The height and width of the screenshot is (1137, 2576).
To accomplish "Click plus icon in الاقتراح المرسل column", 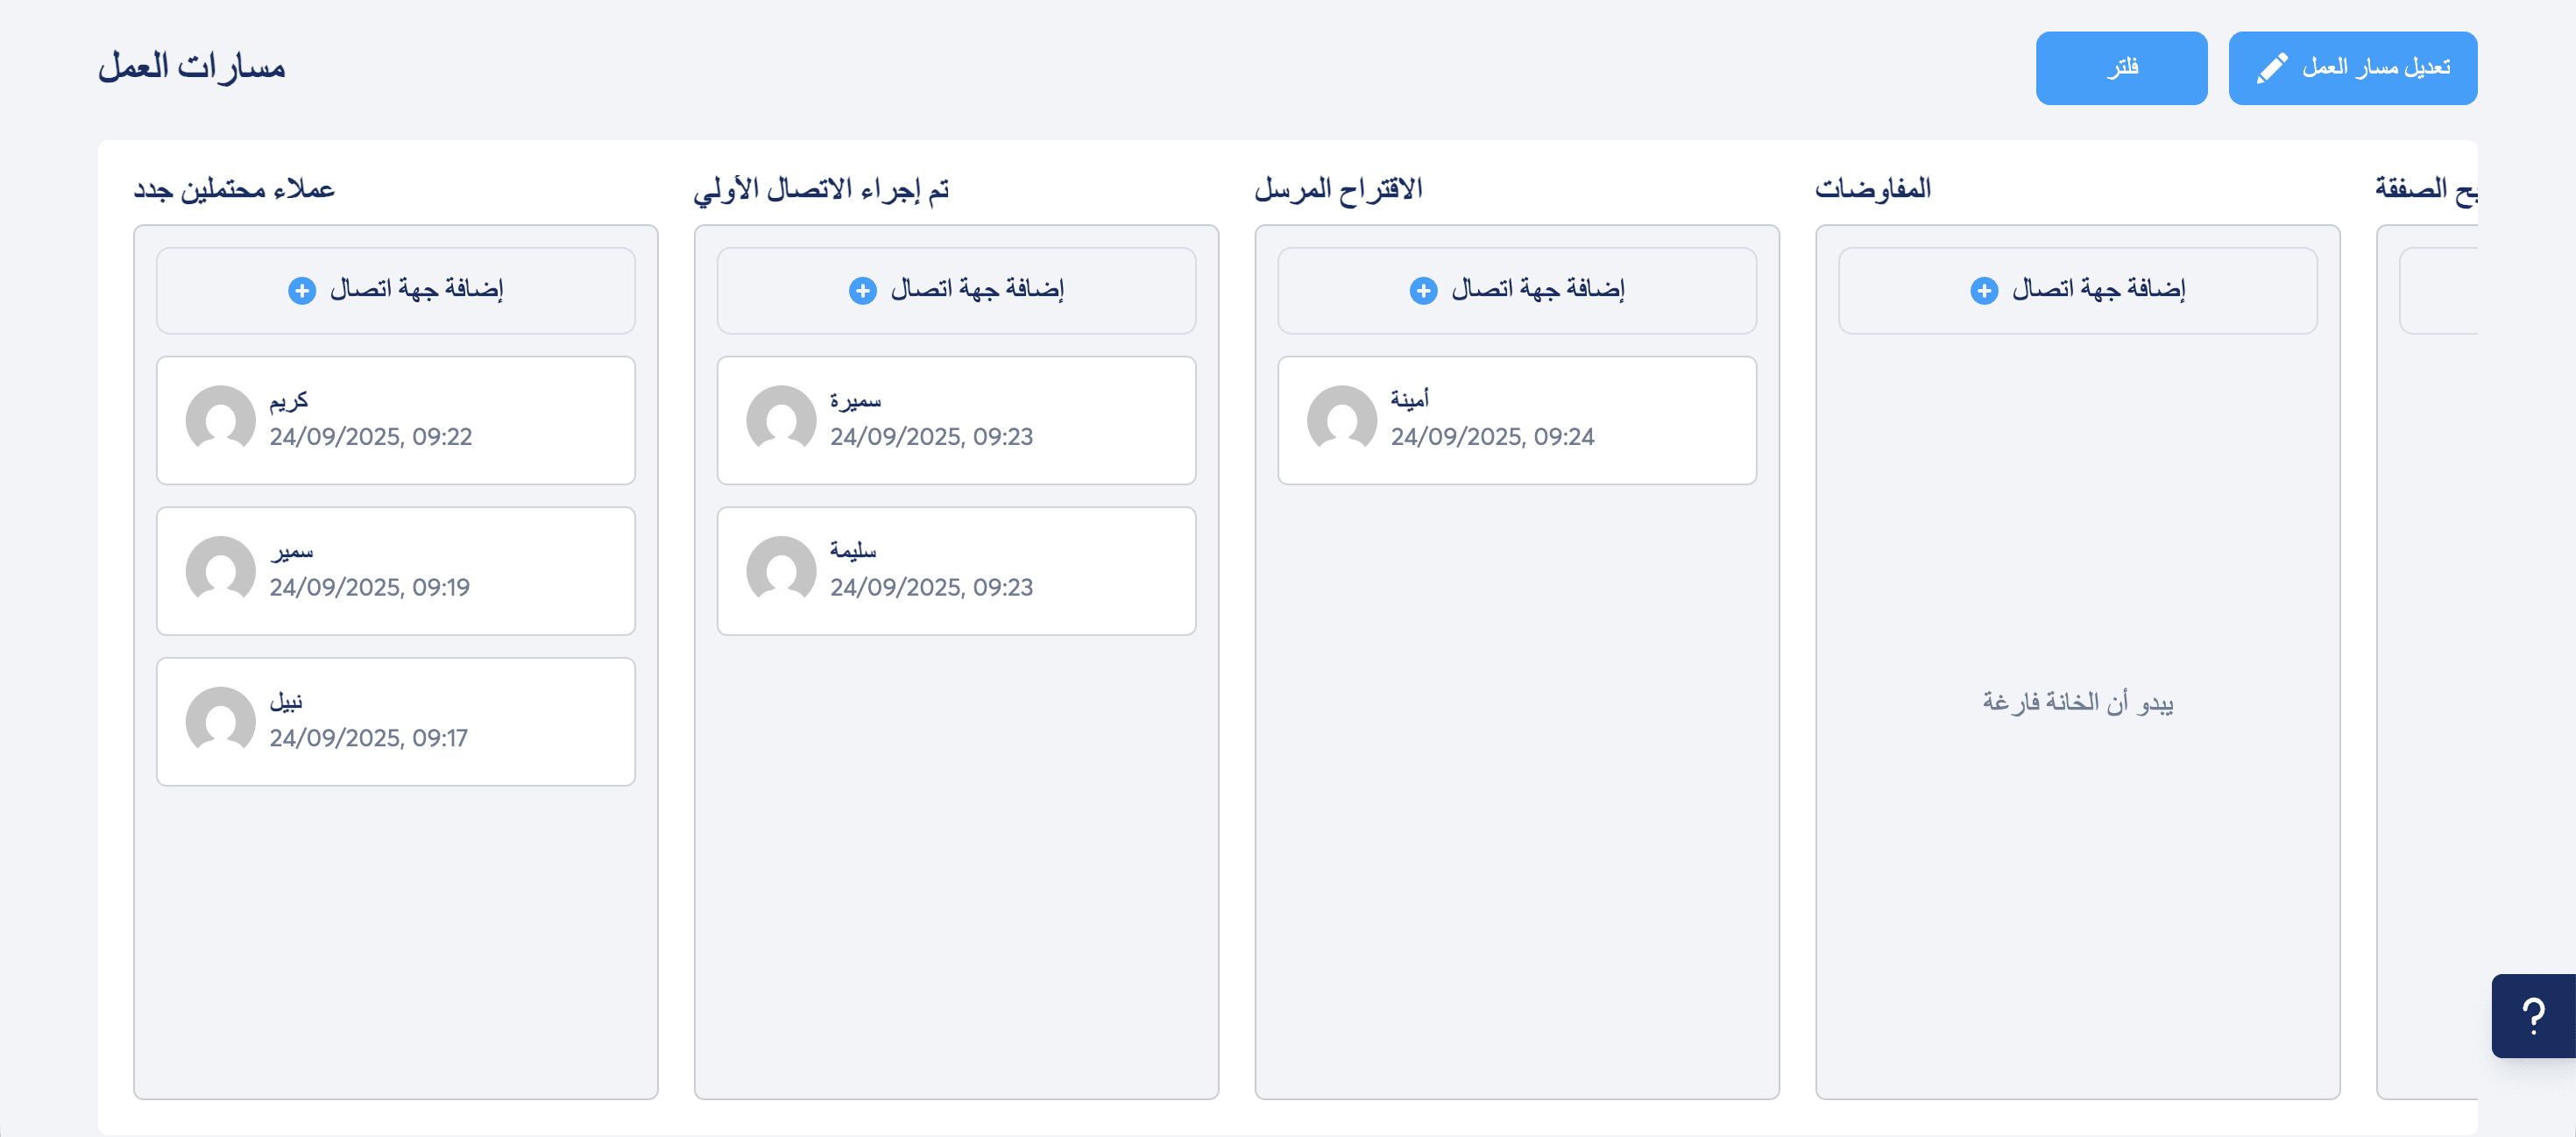I will 1423,291.
